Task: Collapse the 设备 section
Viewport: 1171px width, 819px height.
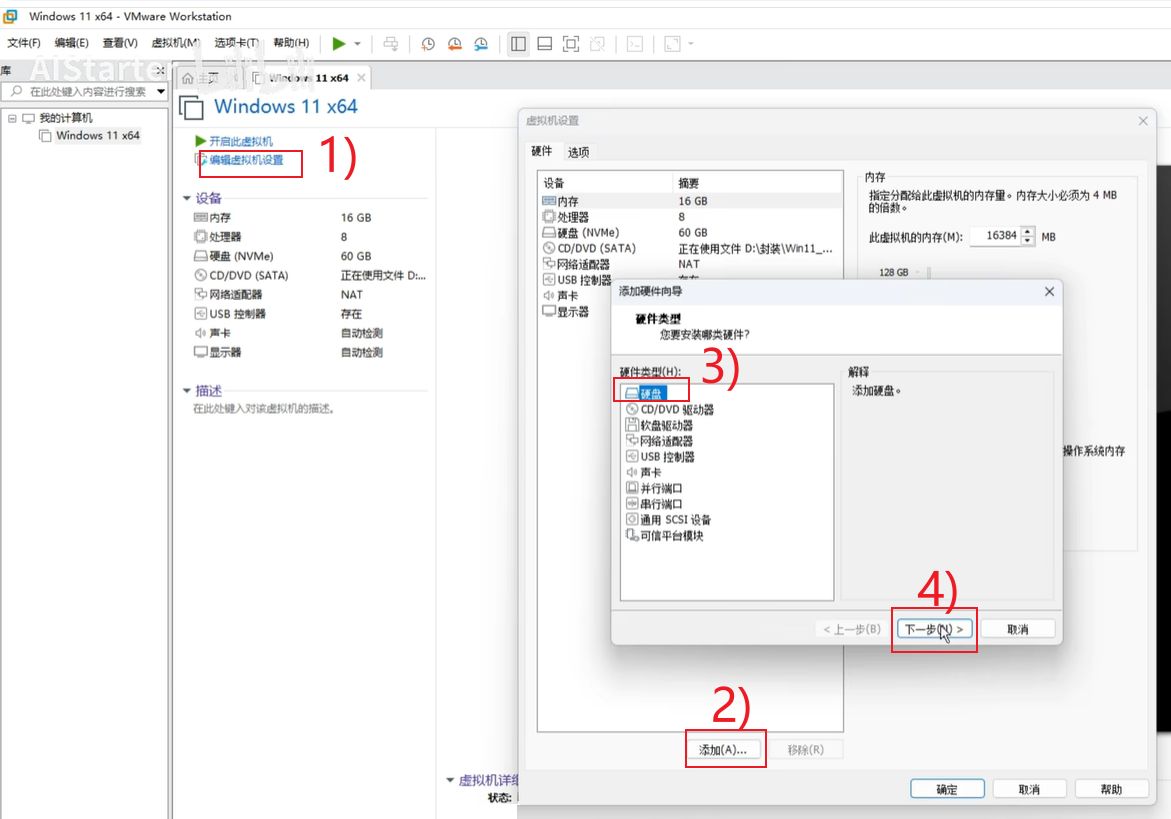Action: coord(186,198)
